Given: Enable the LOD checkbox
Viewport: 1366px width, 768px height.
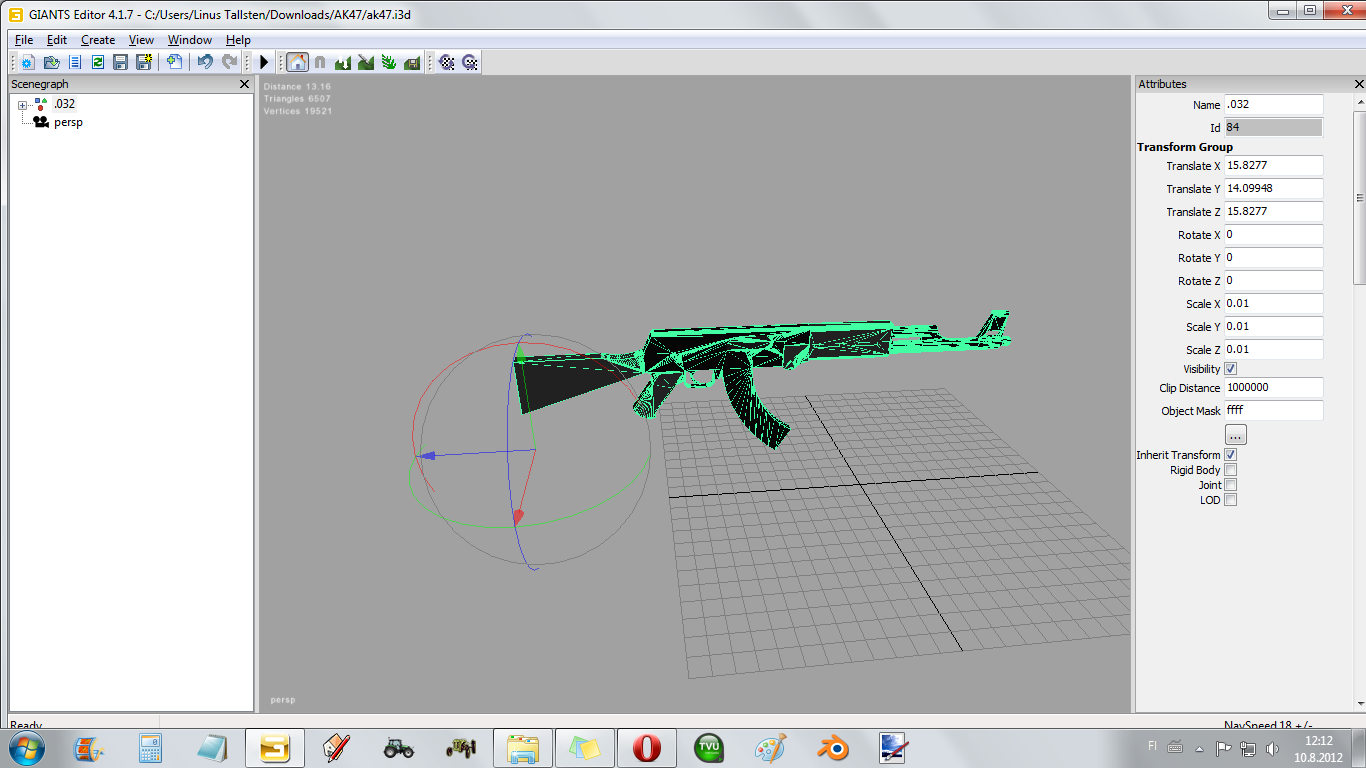Looking at the screenshot, I should (x=1231, y=500).
